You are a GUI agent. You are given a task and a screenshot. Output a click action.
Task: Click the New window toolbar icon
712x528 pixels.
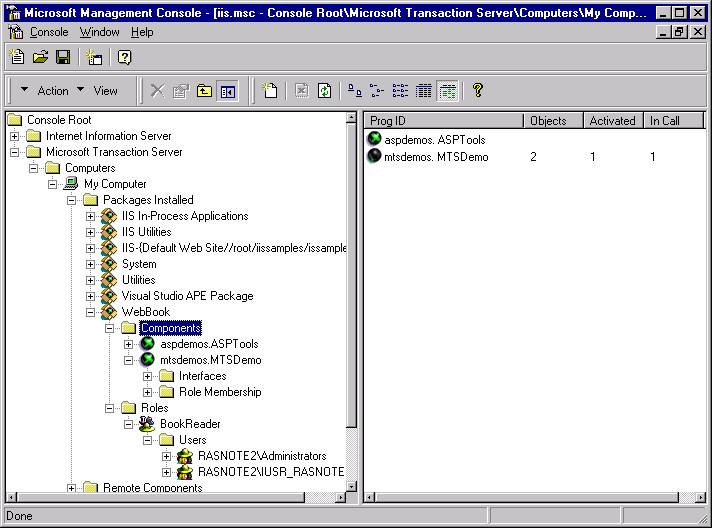[x=94, y=57]
